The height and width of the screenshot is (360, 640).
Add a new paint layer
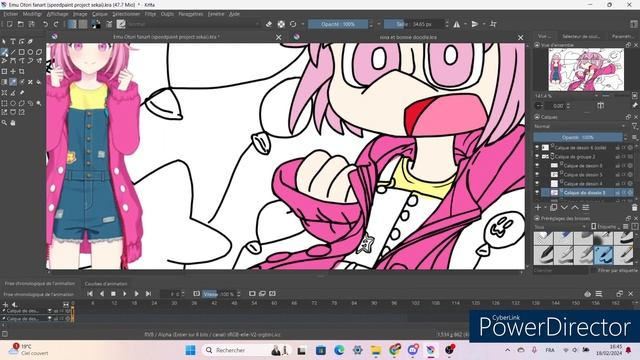pos(538,208)
